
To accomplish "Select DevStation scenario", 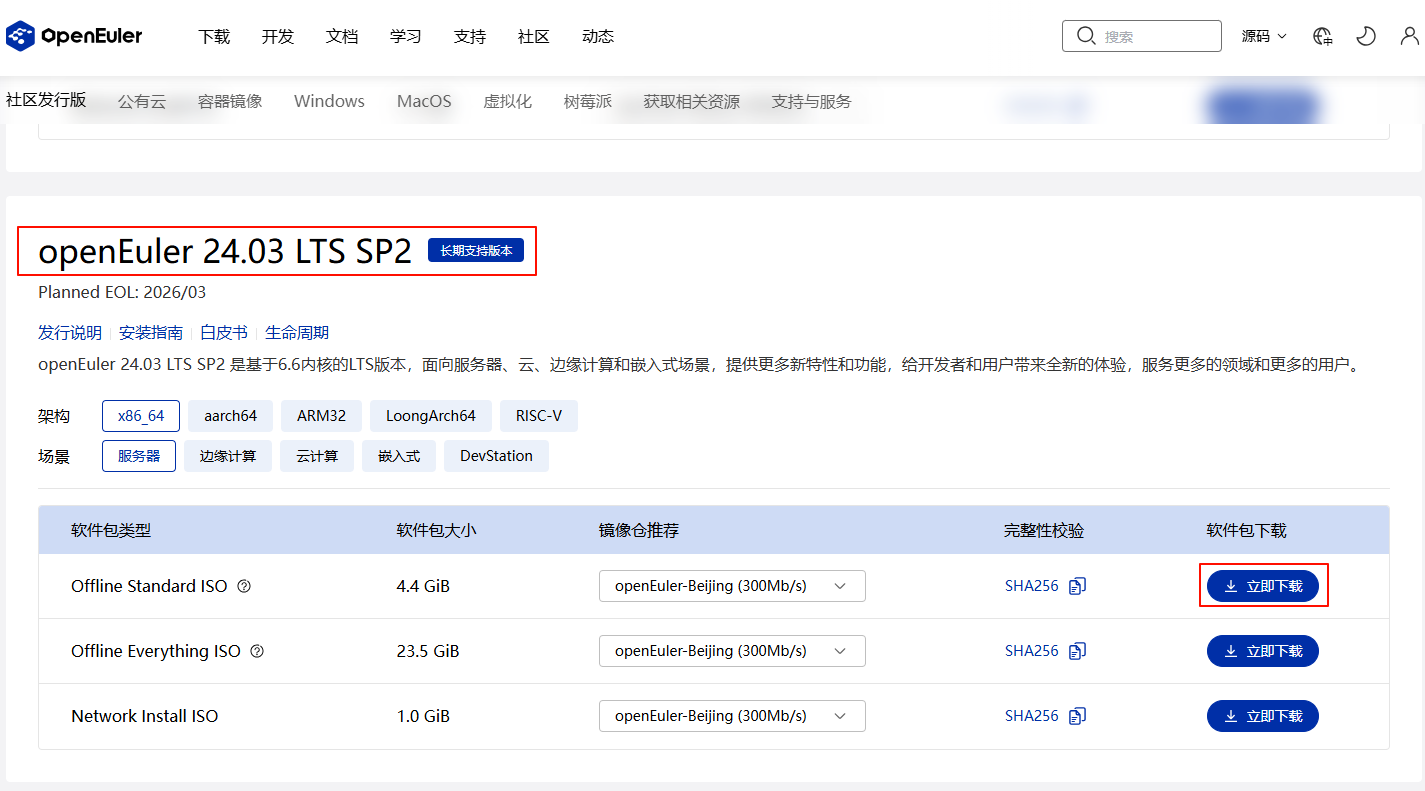I will coord(496,456).
